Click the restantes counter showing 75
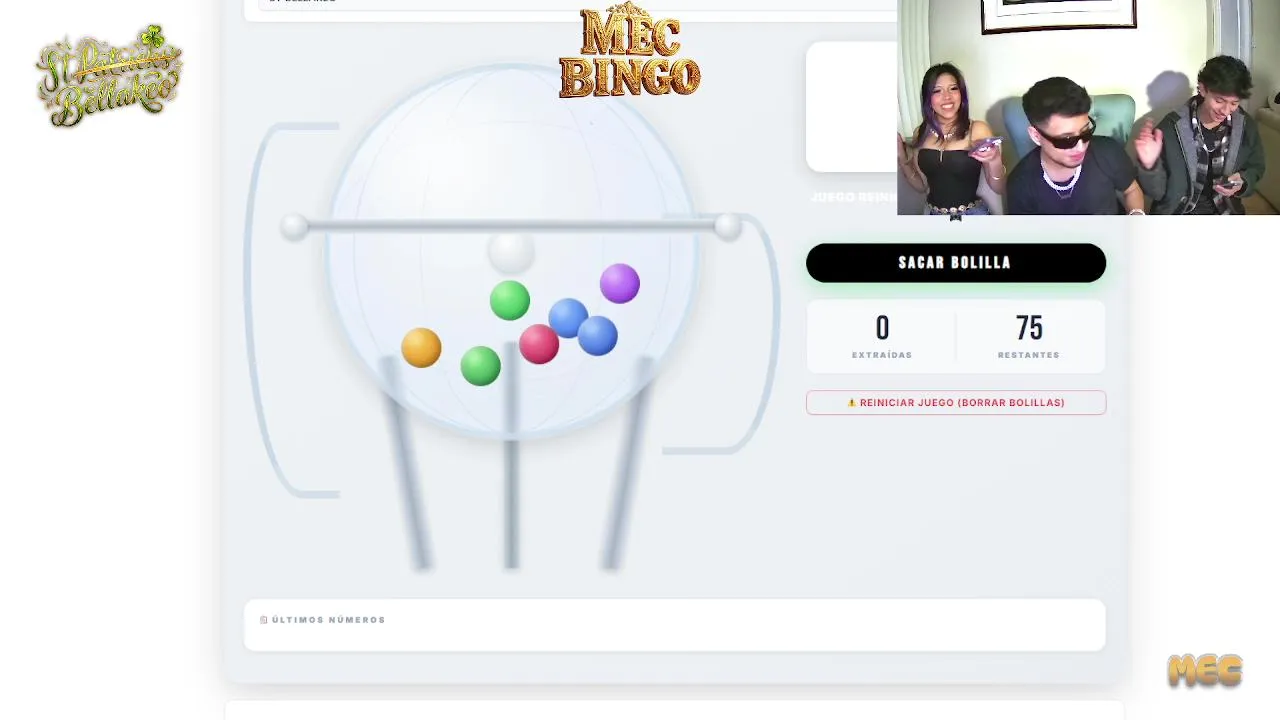 click(x=1029, y=338)
